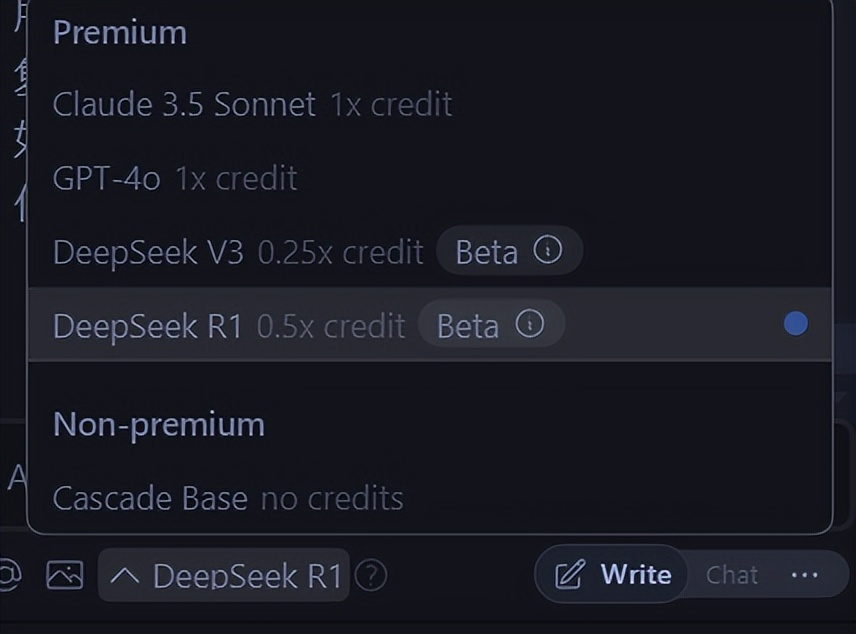
Task: Click the info icon beside DeepSeek V3 Beta
Action: [x=548, y=250]
